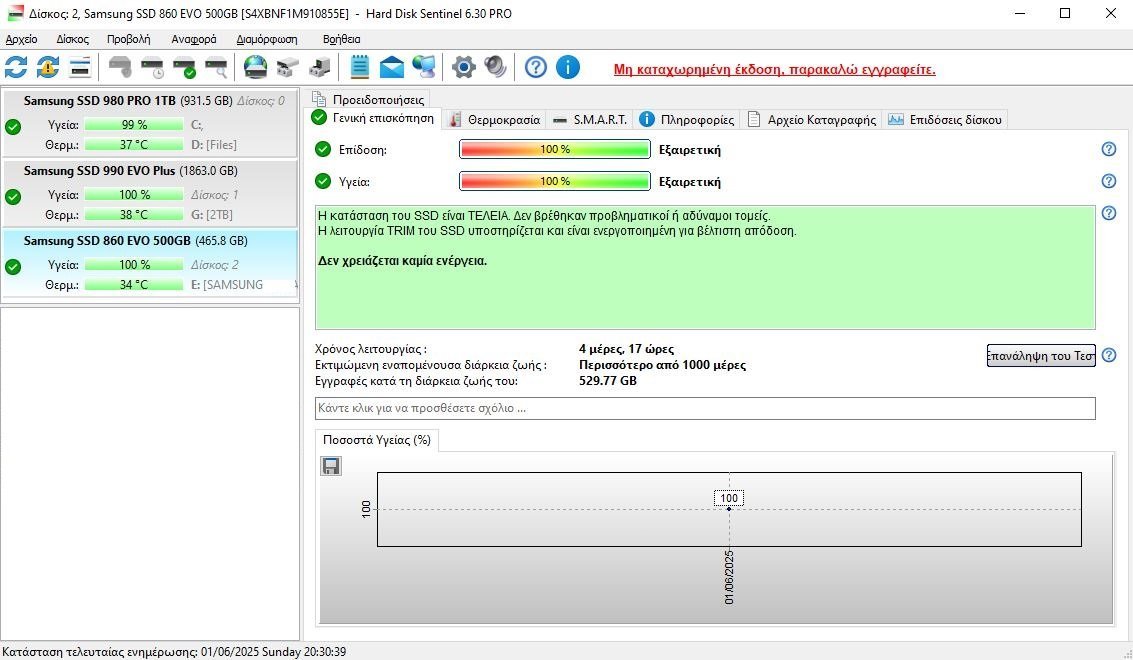Open the Διαμόρφωση menu

(267, 39)
